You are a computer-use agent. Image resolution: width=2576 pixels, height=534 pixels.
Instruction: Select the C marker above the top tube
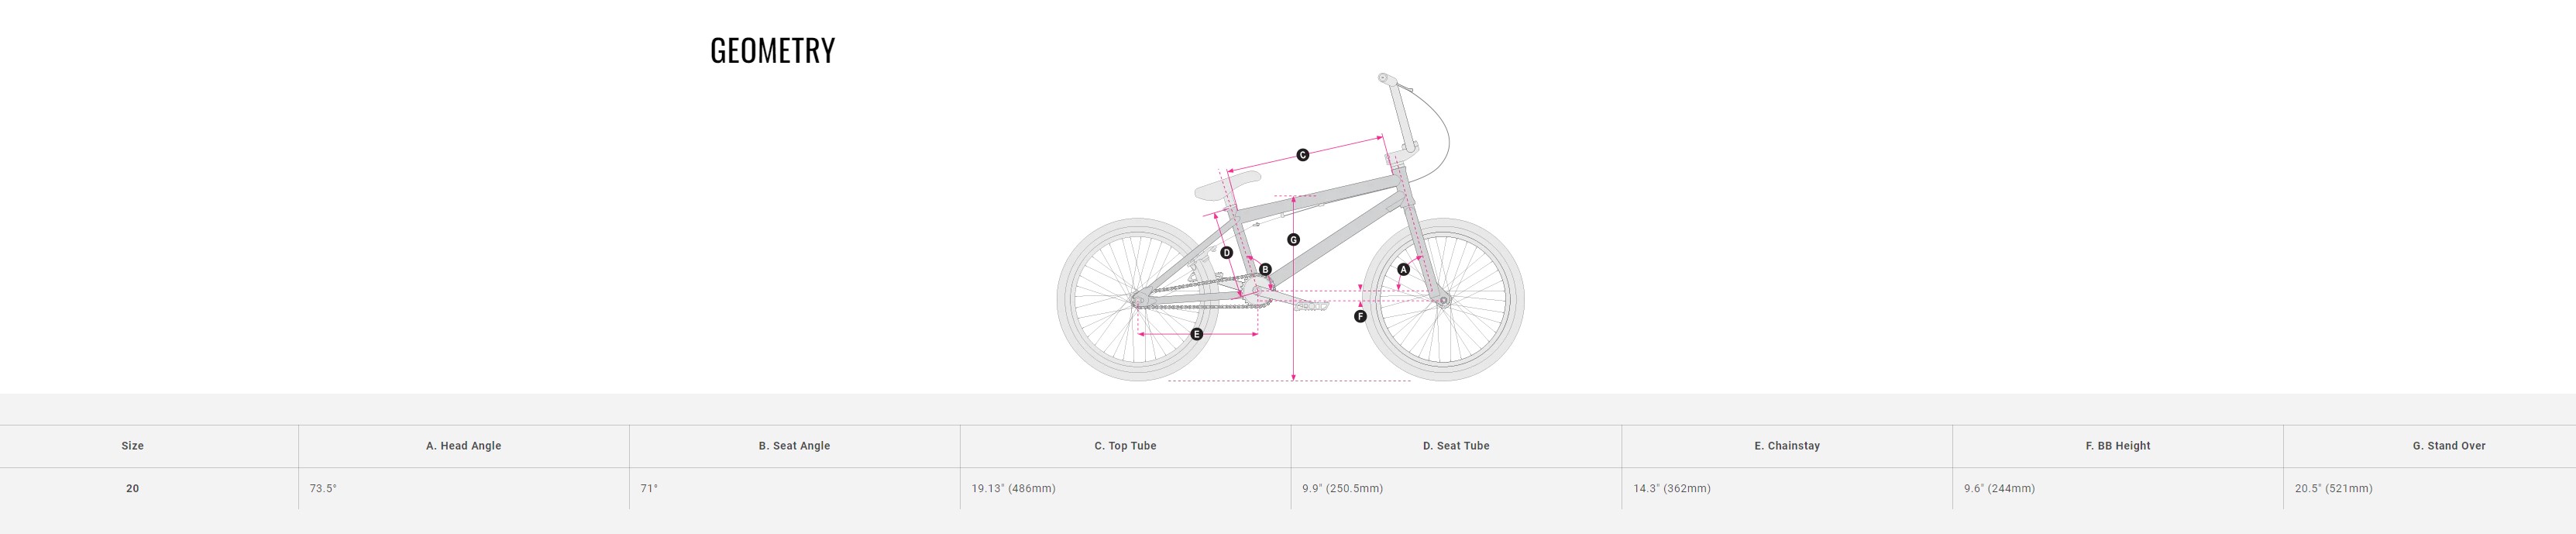coord(1302,155)
